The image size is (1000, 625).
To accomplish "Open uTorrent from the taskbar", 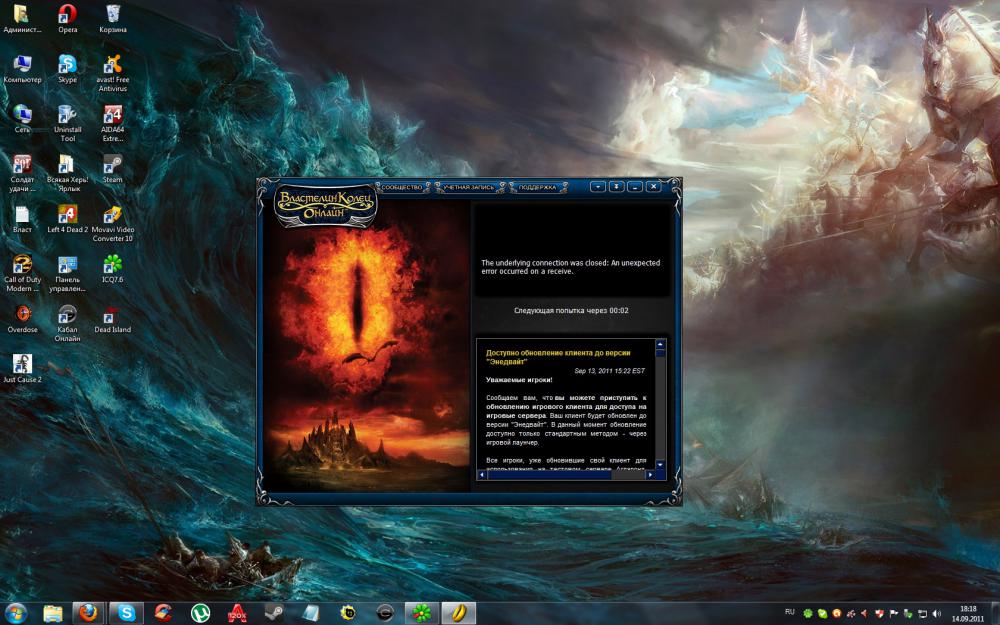I will click(201, 613).
